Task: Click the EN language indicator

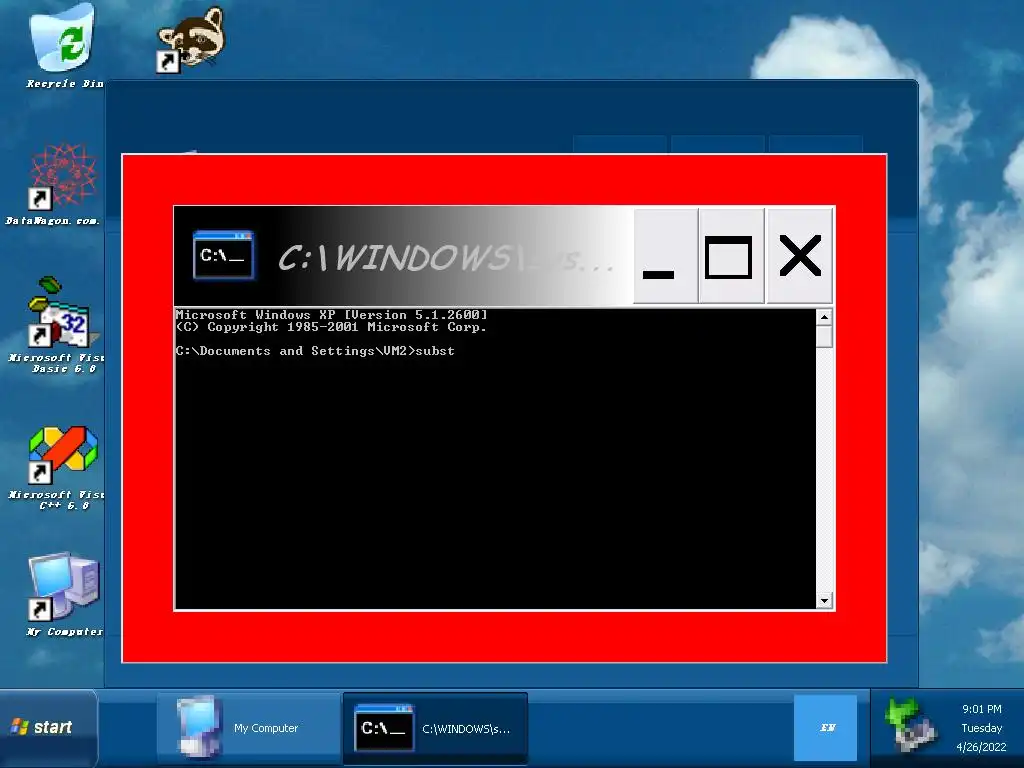Action: pos(825,728)
